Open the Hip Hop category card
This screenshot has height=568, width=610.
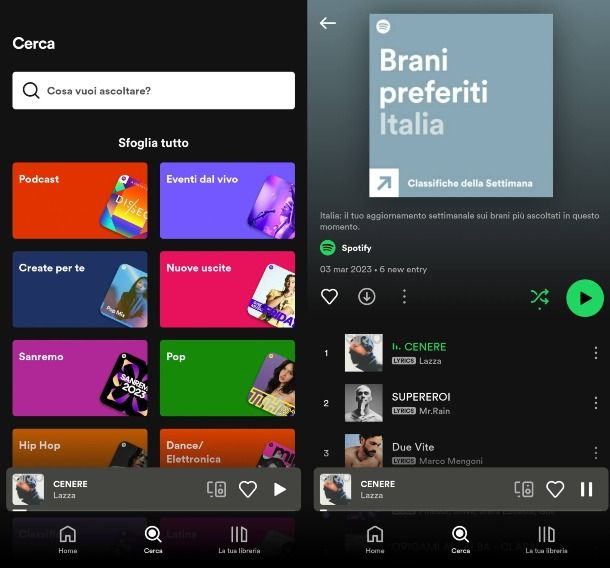coord(80,448)
